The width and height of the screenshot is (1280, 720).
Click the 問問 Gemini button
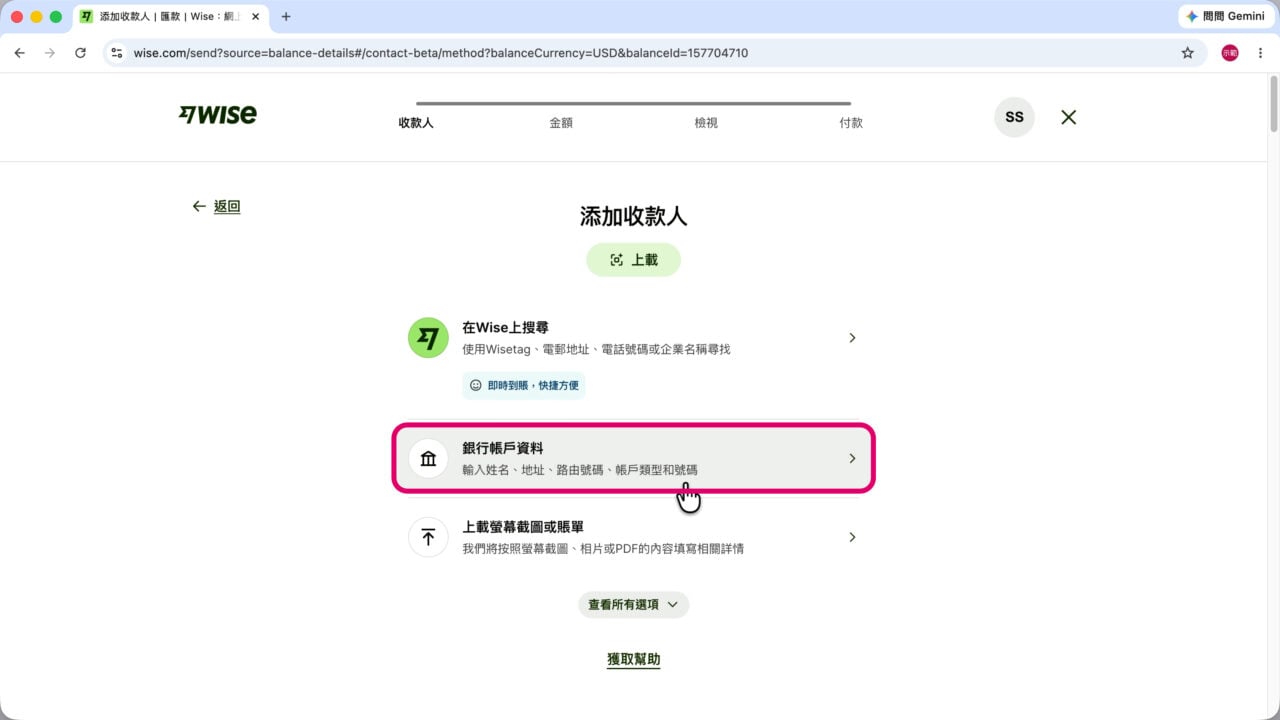(1225, 16)
